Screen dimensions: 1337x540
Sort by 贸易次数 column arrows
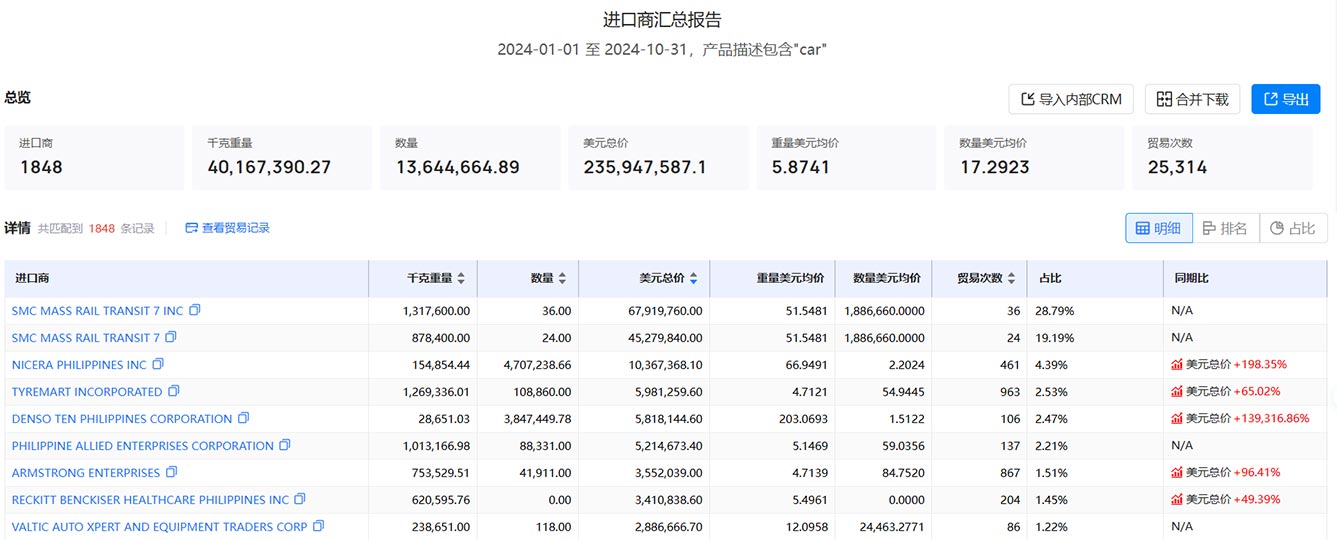pos(1012,279)
